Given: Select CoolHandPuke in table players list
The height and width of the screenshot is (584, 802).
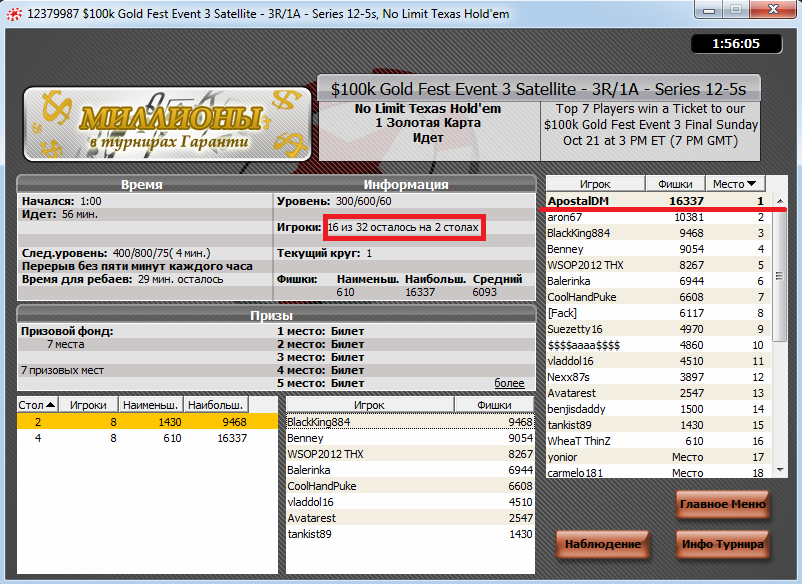Looking at the screenshot, I should click(410, 486).
